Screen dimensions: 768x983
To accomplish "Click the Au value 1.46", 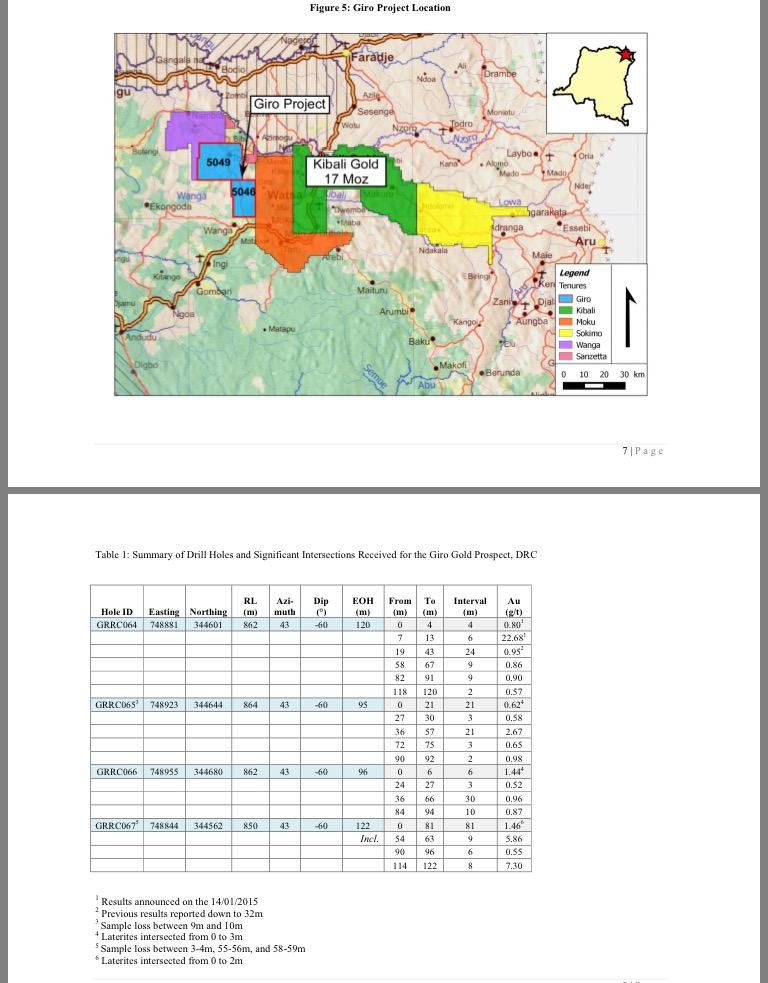I will tap(513, 826).
